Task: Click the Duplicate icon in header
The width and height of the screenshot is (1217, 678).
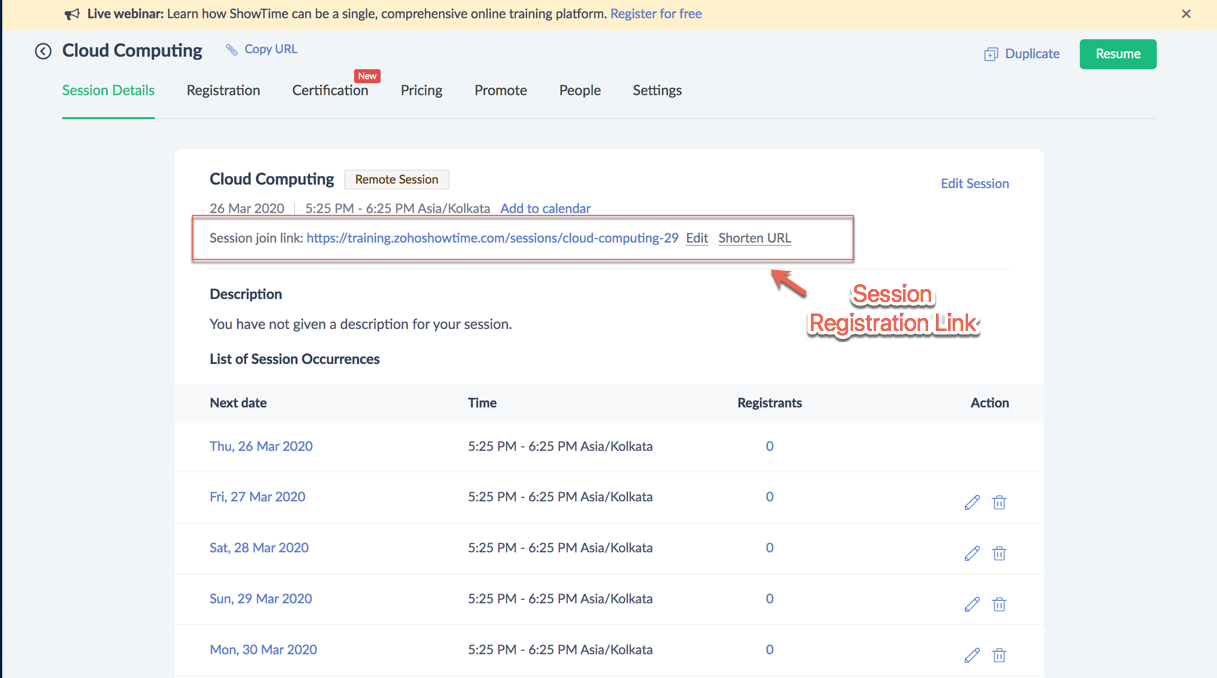Action: (991, 54)
